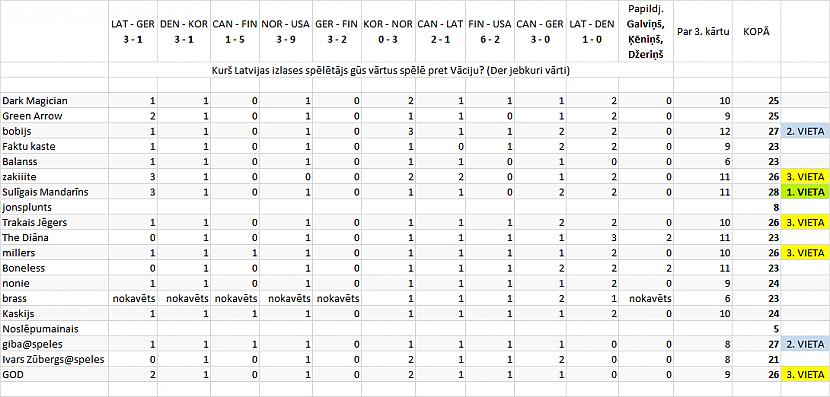Select the Par 3. kārtu header cell
830x397 pixels.
pyautogui.click(x=703, y=31)
